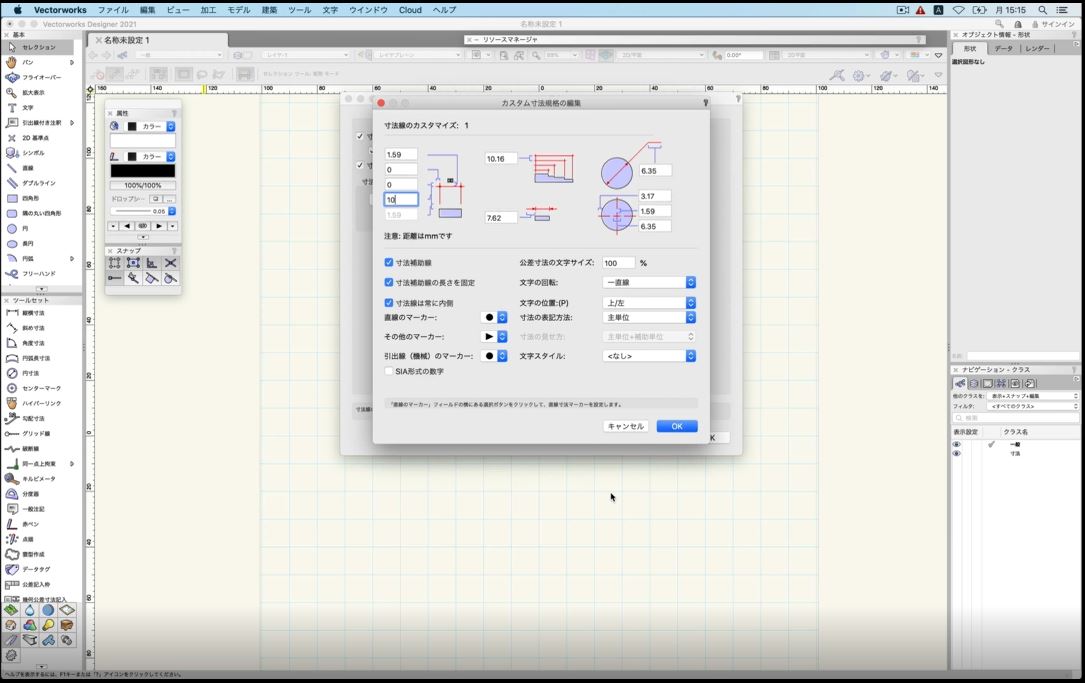Open the 文字の回転 dropdown
The image size is (1085, 683).
649,282
